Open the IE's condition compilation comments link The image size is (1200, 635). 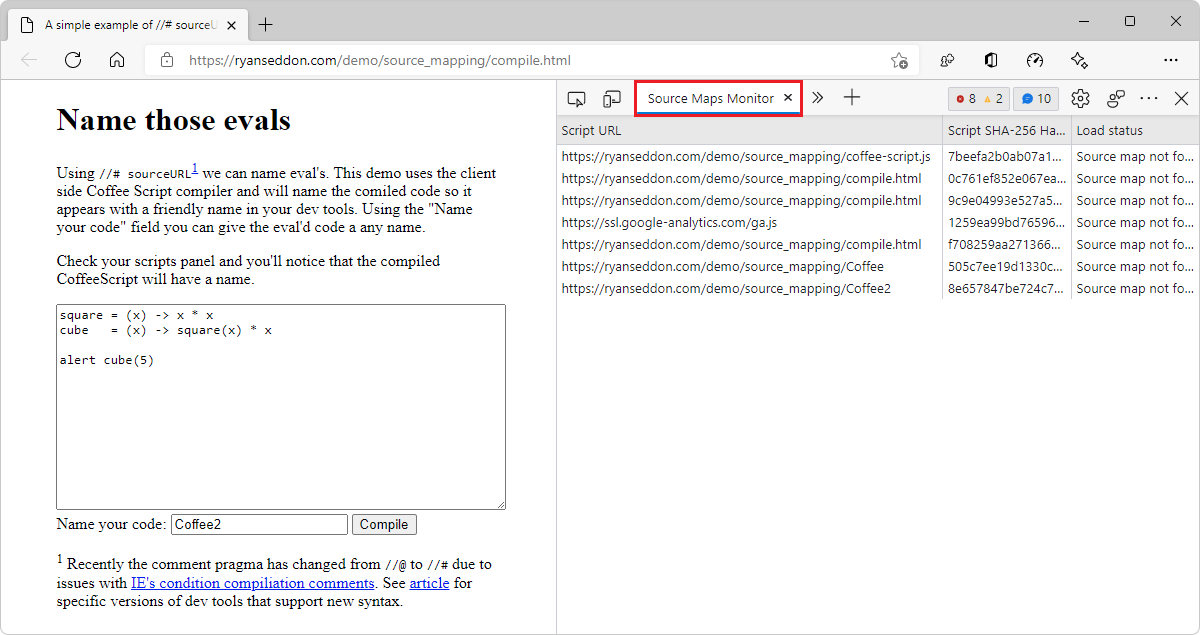point(253,583)
